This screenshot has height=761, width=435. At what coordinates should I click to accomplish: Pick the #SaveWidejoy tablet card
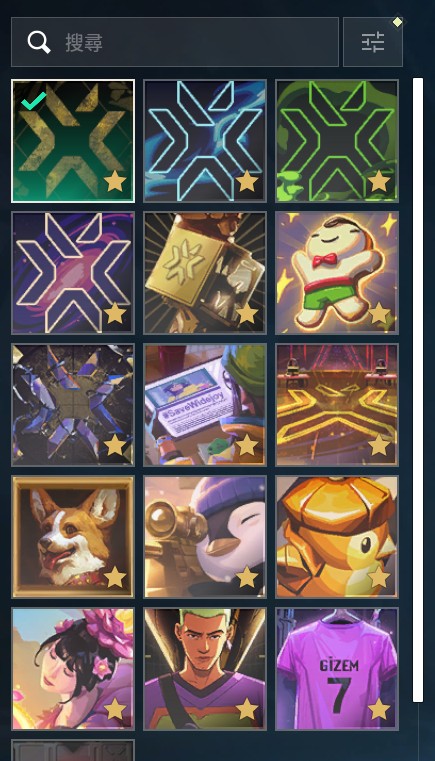pyautogui.click(x=205, y=405)
